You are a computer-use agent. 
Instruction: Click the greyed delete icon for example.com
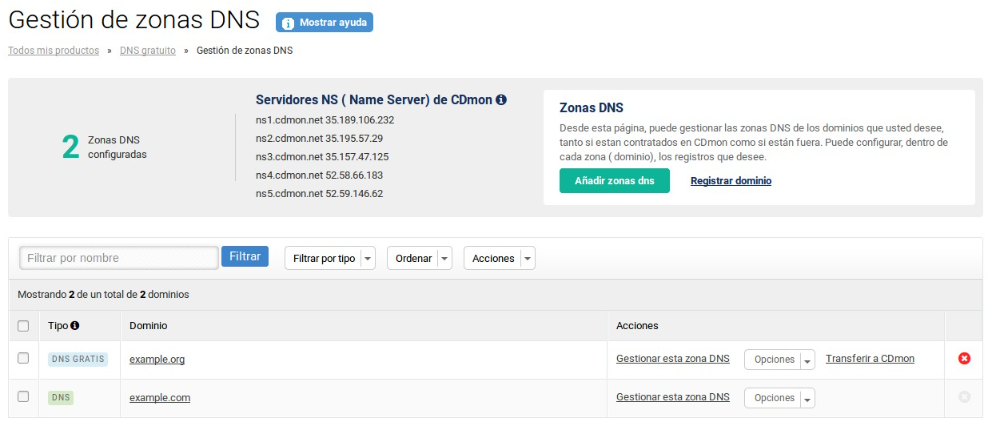(x=964, y=397)
